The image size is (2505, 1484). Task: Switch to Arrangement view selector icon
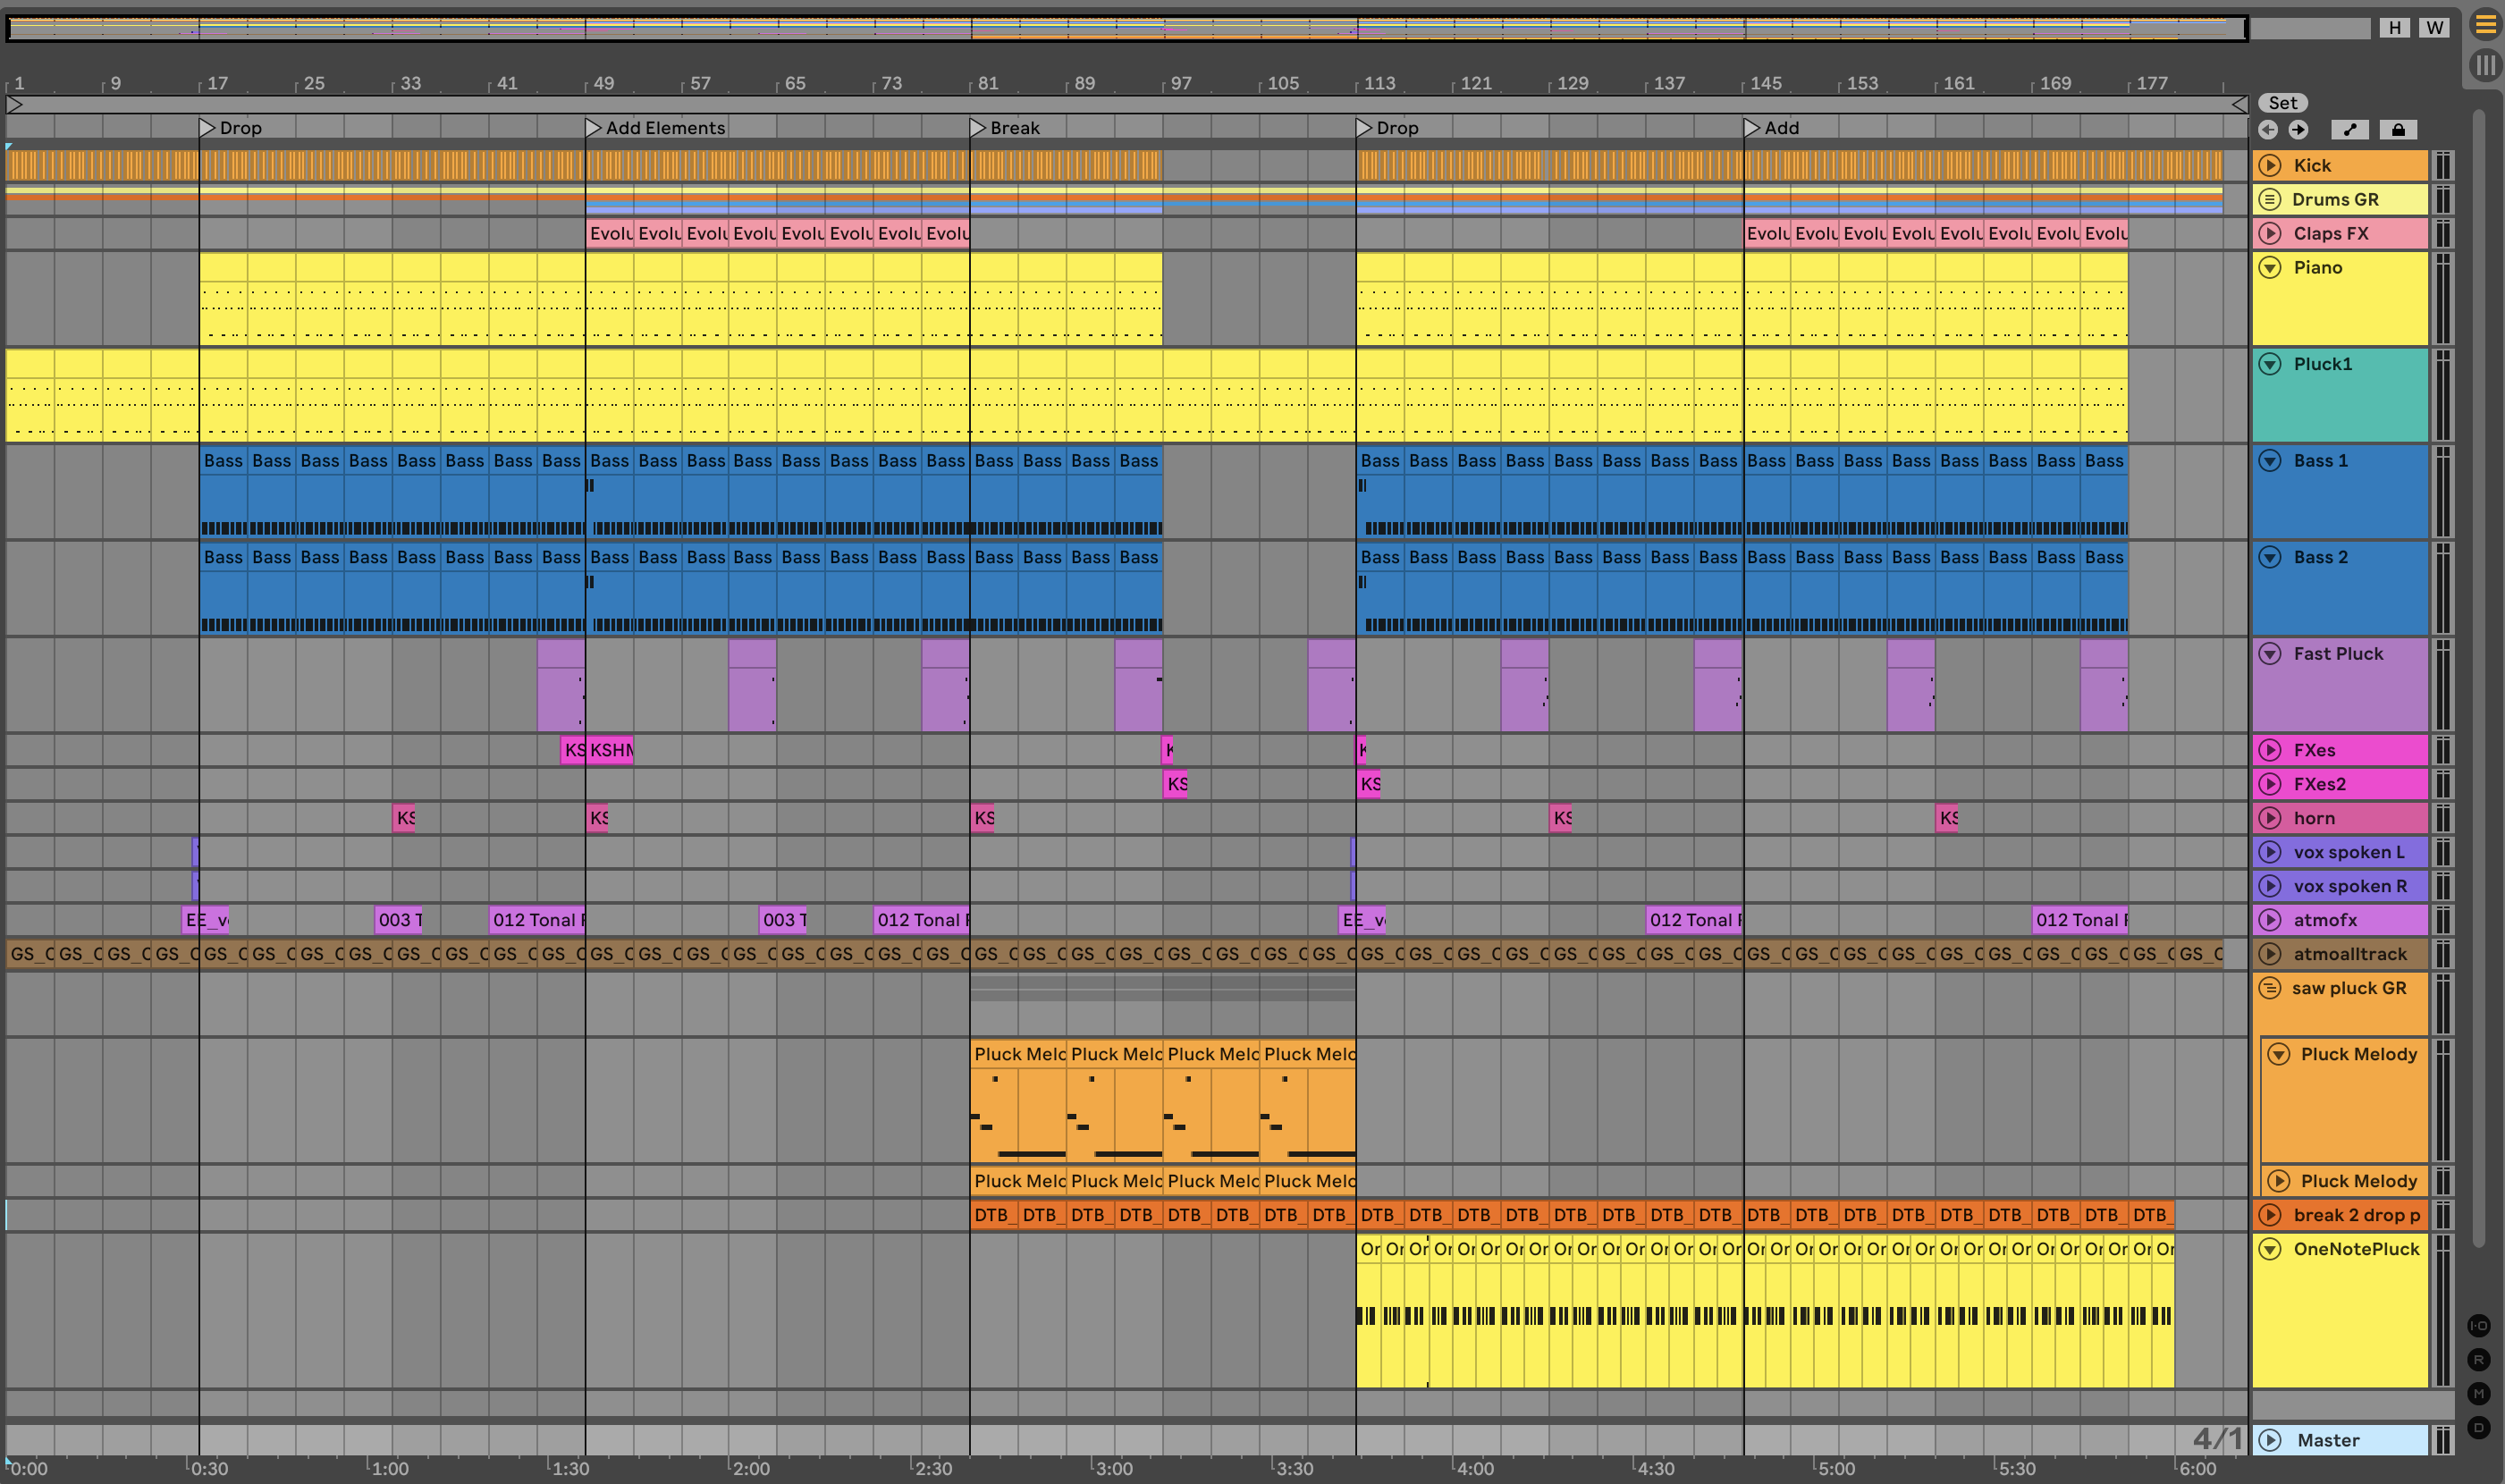pos(2485,25)
